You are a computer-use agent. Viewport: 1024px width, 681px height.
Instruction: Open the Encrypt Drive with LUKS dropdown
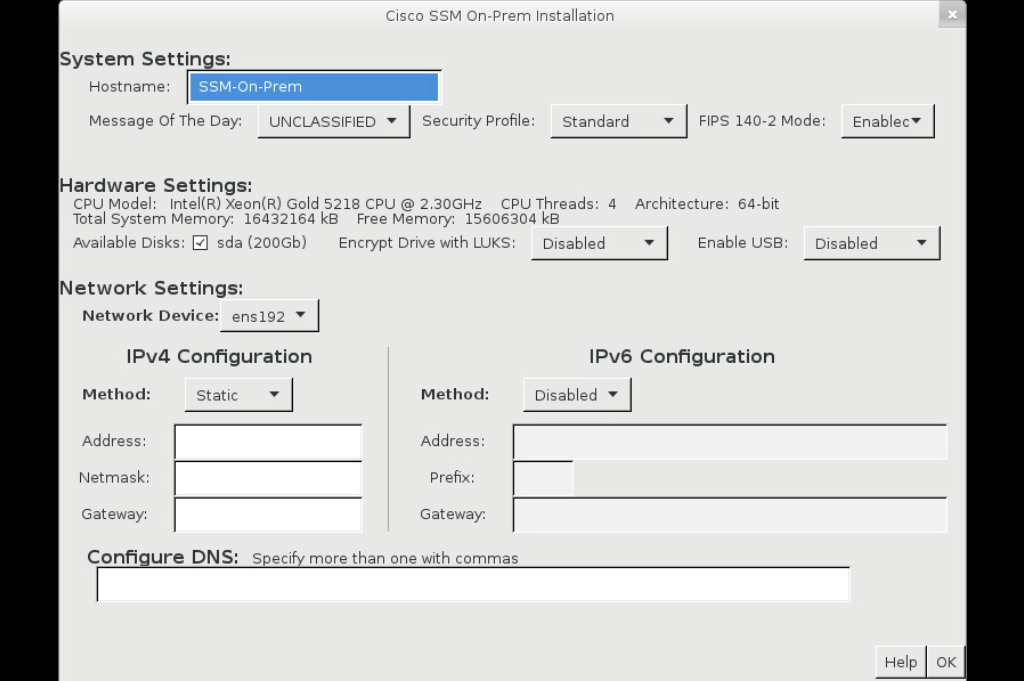click(x=599, y=244)
